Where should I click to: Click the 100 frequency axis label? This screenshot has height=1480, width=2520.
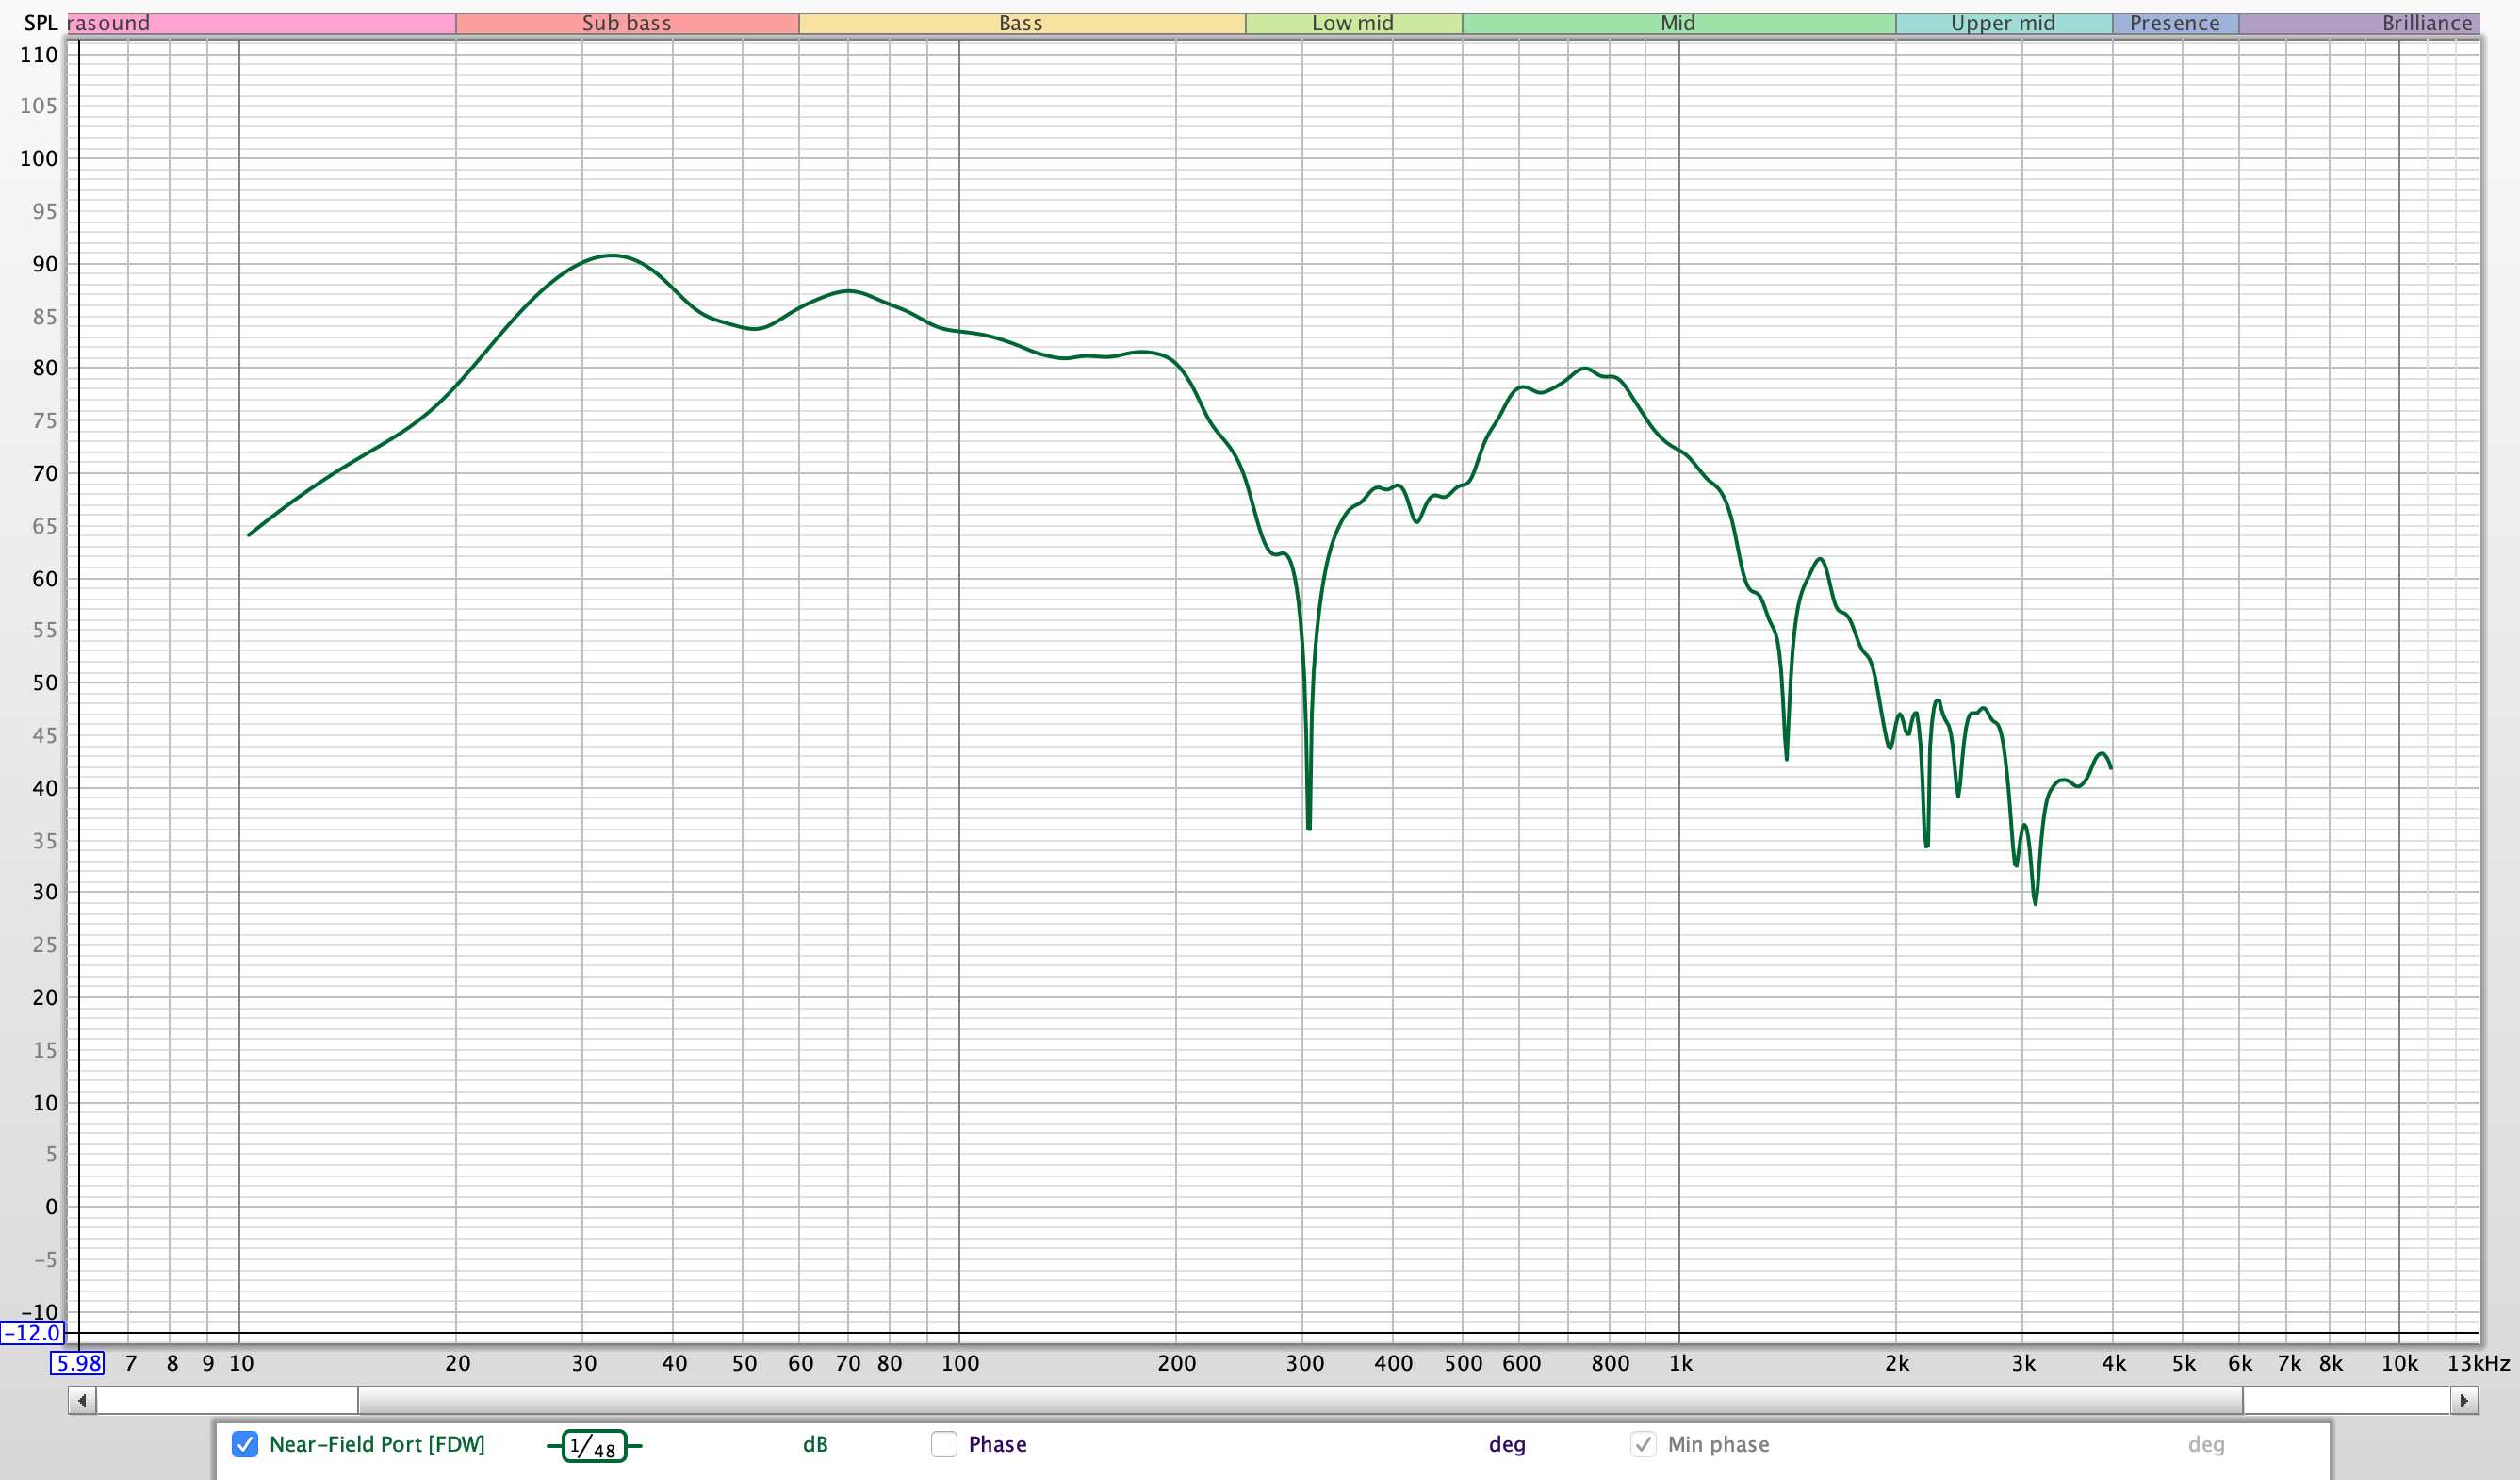tap(960, 1363)
